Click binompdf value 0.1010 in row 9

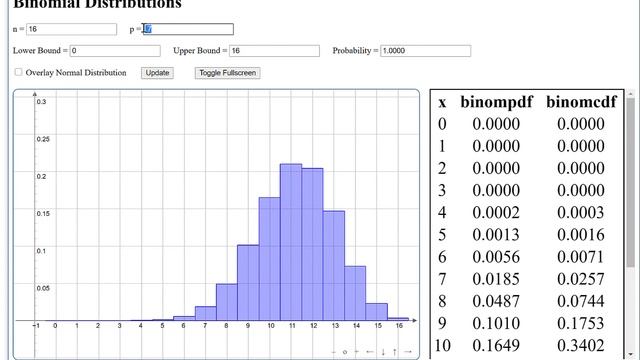496,323
